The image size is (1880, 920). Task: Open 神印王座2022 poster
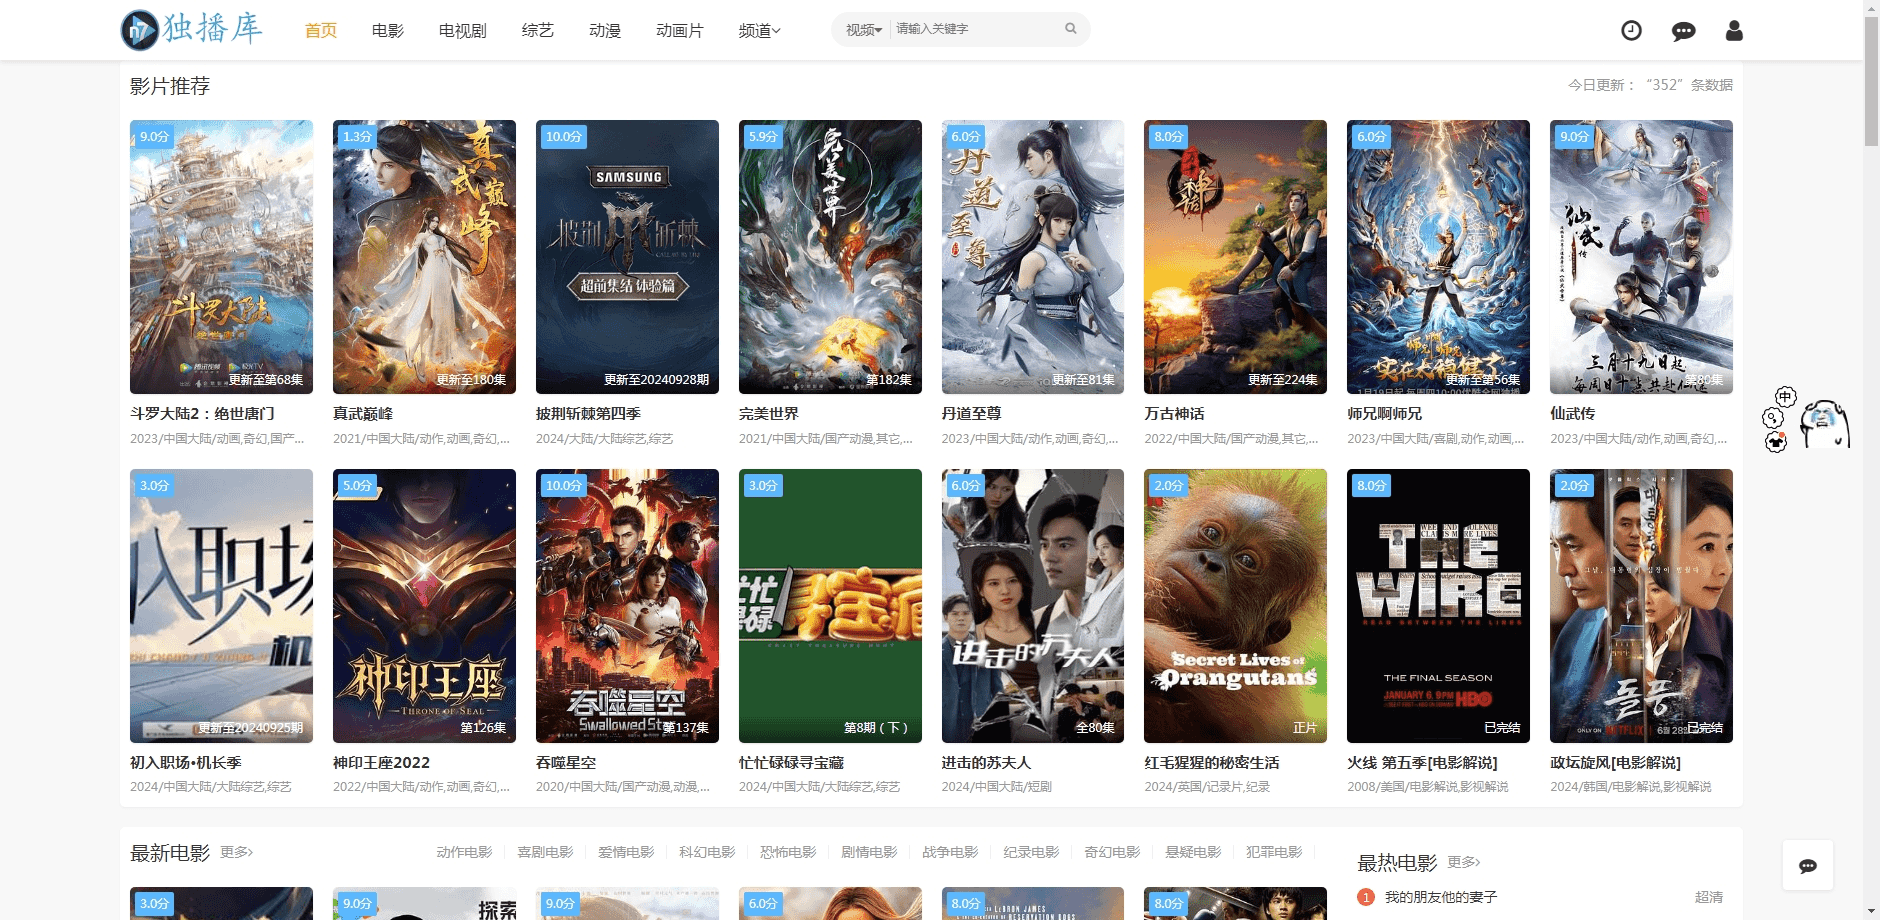pyautogui.click(x=424, y=606)
